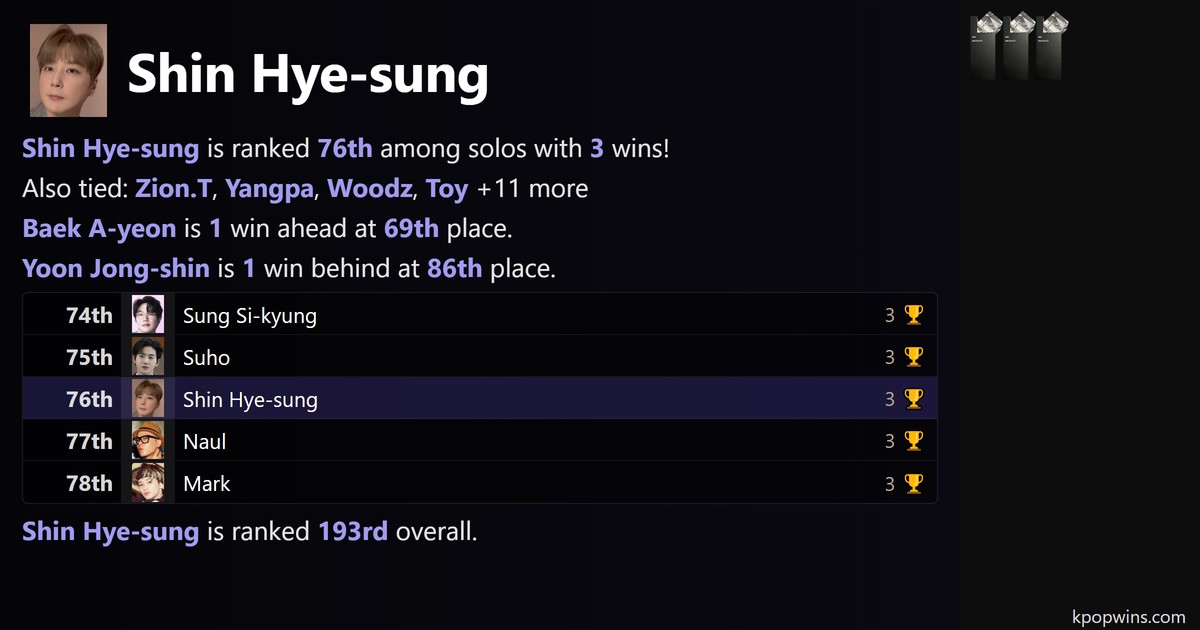This screenshot has width=1200, height=630.
Task: Click the first trophy award image at top right
Action: pos(986,45)
